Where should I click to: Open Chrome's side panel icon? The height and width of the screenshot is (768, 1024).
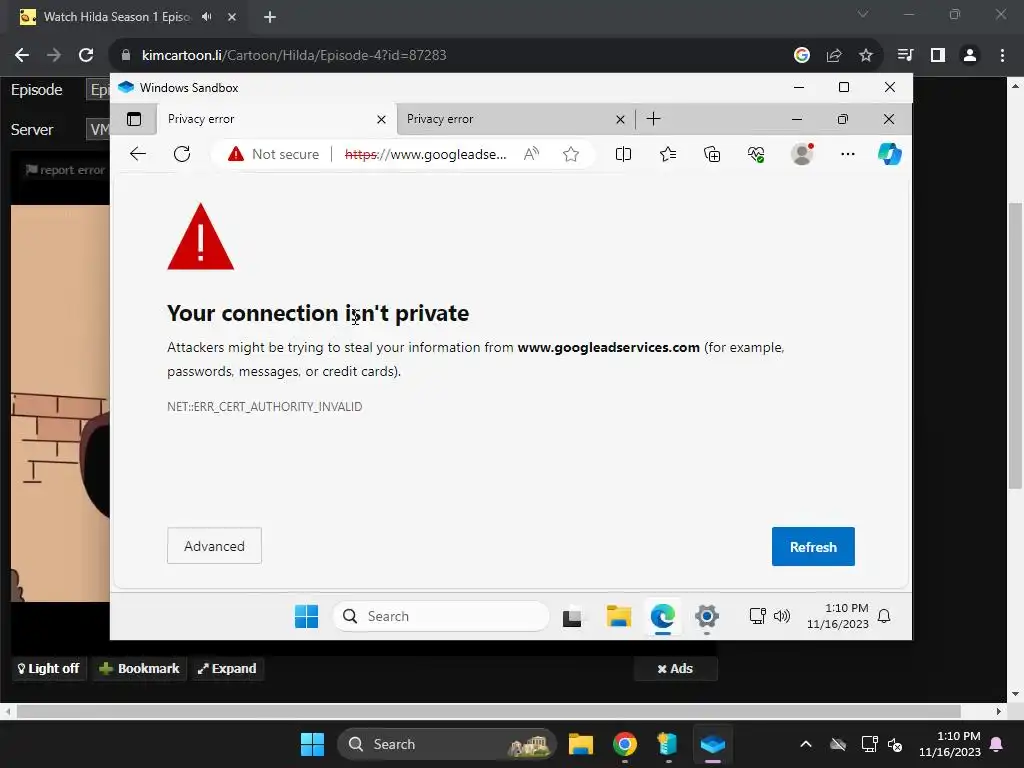938,55
